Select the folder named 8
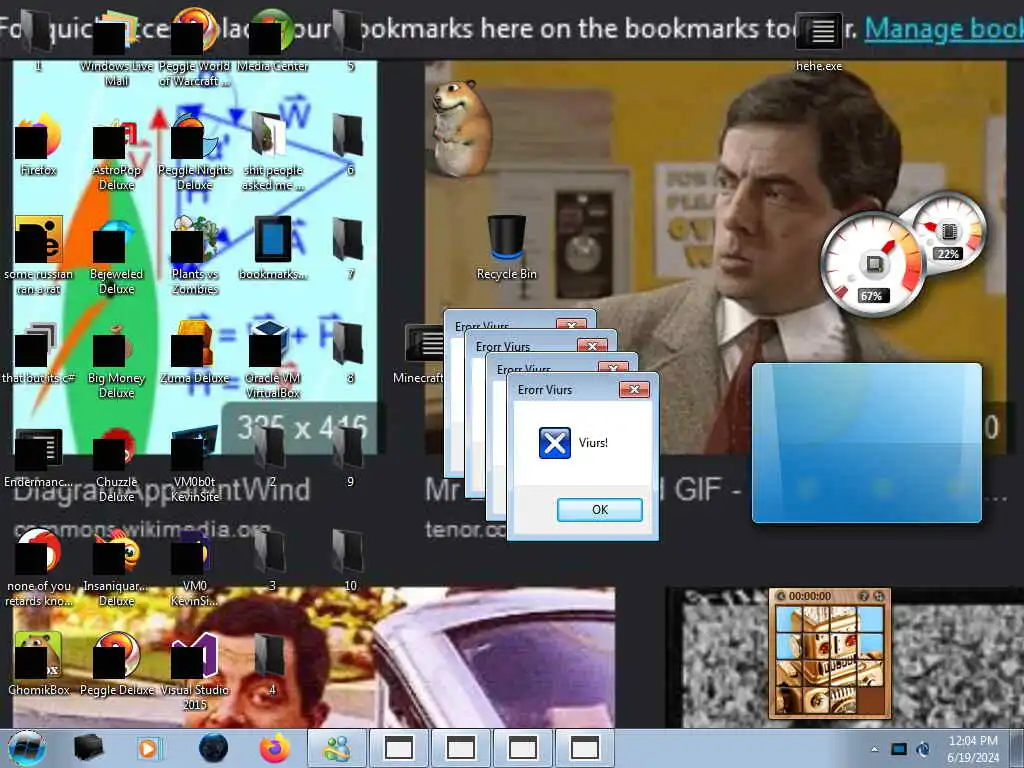1024x768 pixels. pos(350,353)
